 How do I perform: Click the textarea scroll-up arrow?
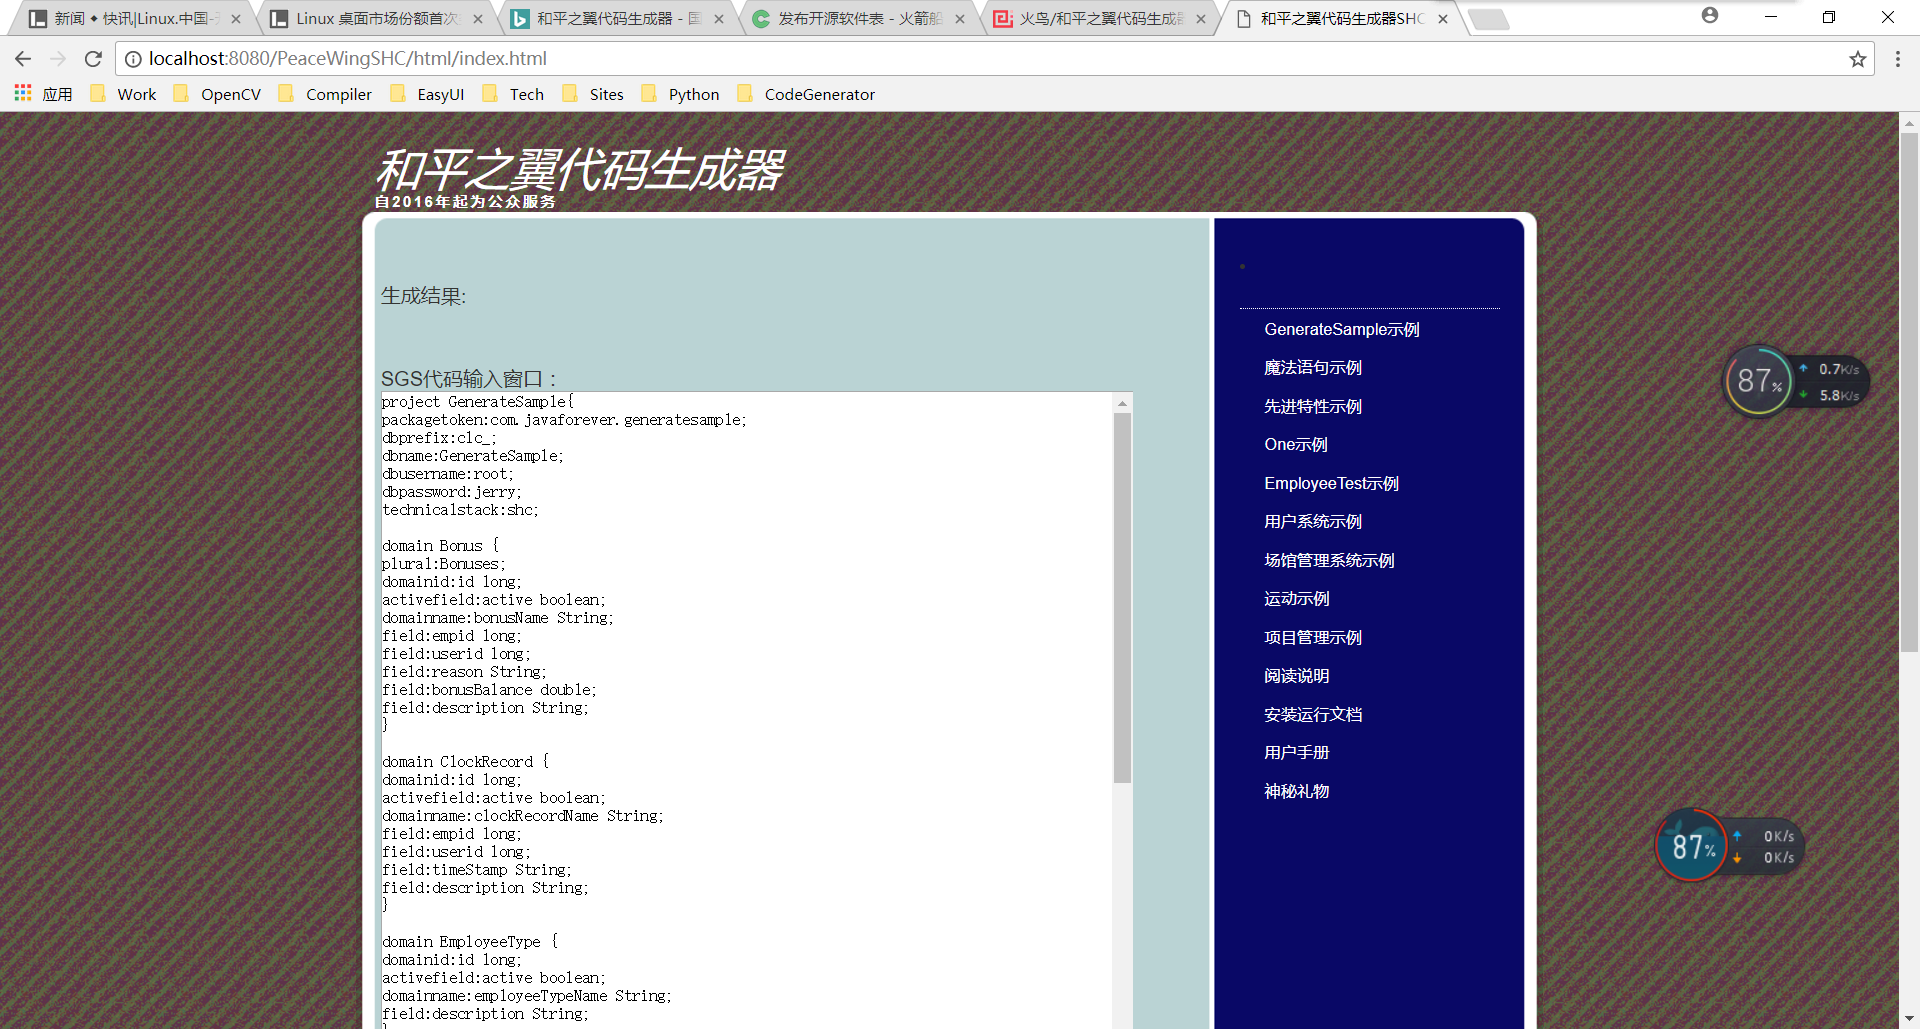[x=1122, y=403]
